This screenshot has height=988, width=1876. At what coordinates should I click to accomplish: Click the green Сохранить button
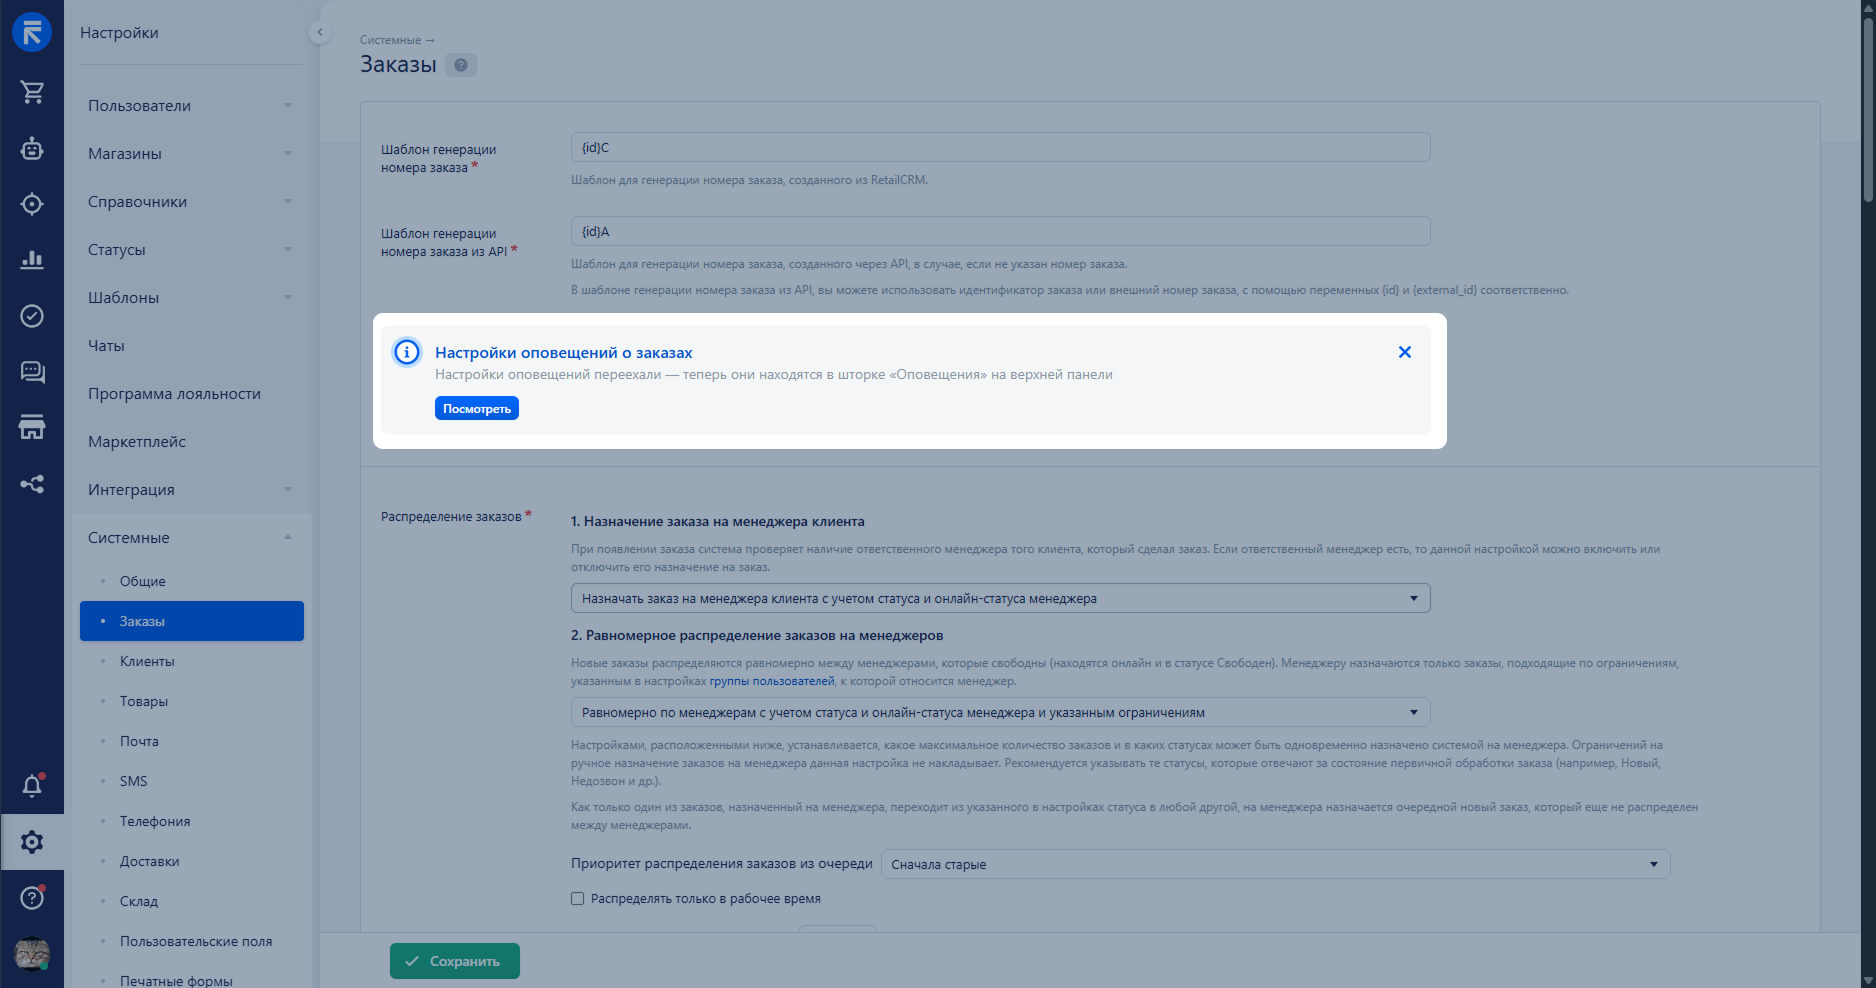[x=455, y=961]
